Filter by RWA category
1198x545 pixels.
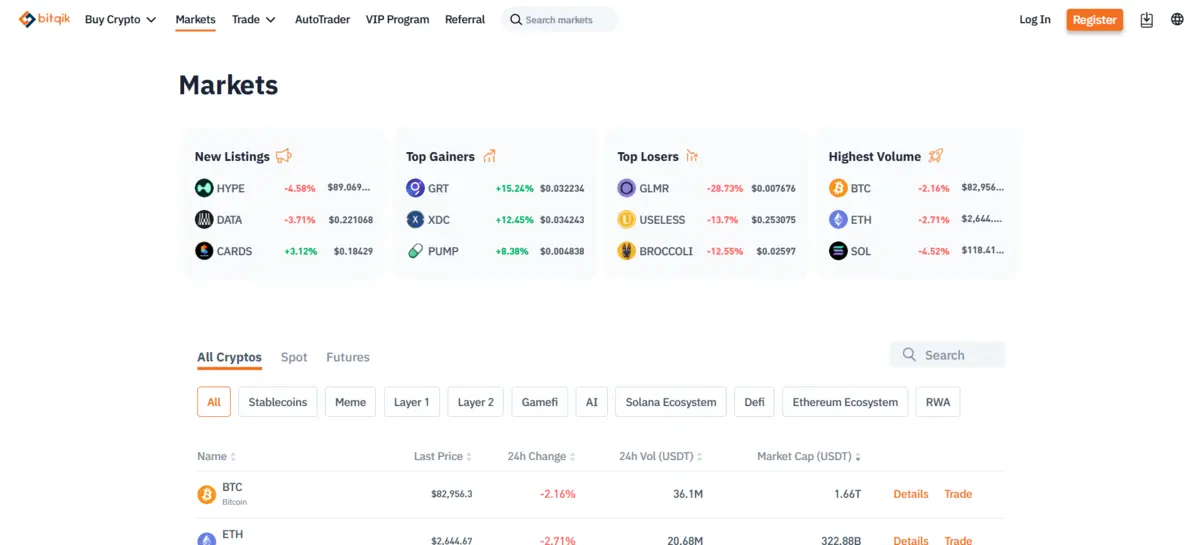point(938,402)
